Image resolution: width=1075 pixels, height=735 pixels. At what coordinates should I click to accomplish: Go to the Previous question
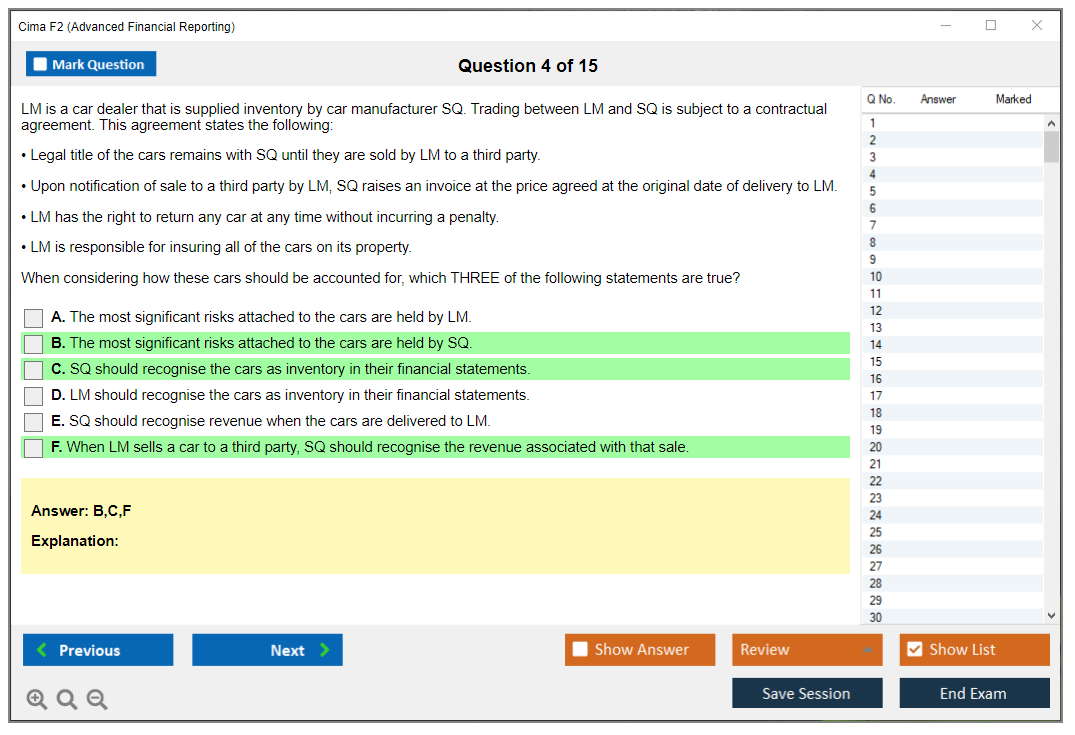point(98,650)
